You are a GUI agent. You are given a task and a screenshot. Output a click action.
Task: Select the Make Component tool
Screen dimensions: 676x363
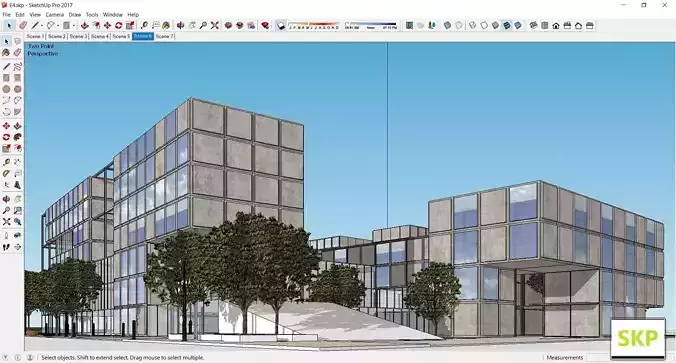(17, 41)
